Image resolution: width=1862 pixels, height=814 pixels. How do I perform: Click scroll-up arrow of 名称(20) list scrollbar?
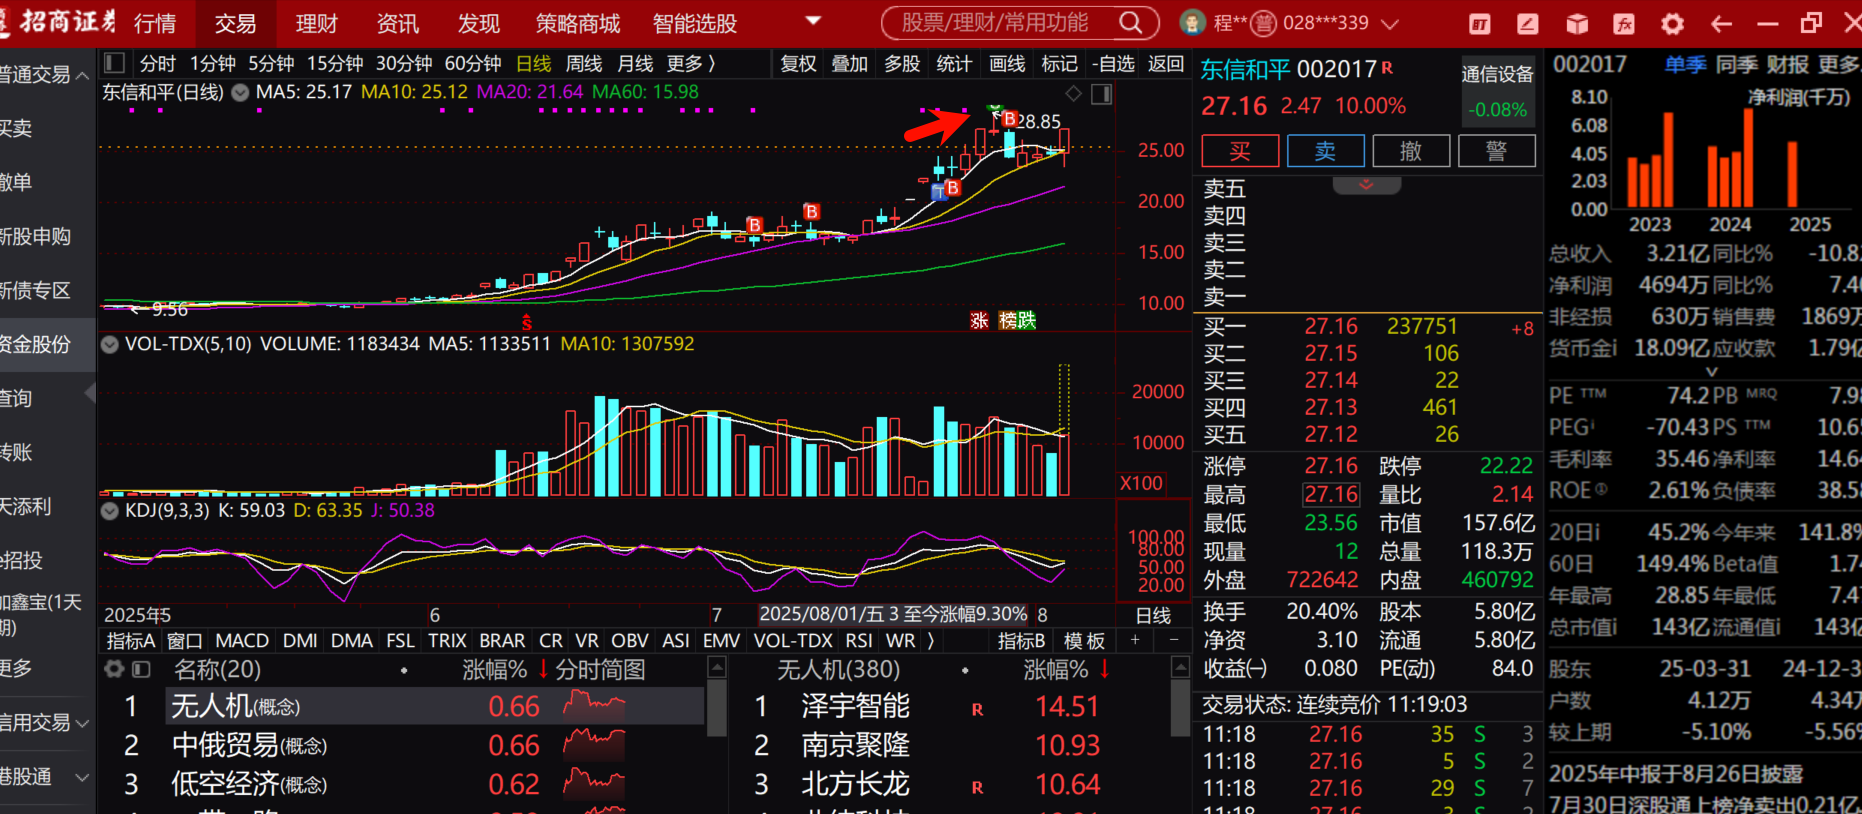716,667
